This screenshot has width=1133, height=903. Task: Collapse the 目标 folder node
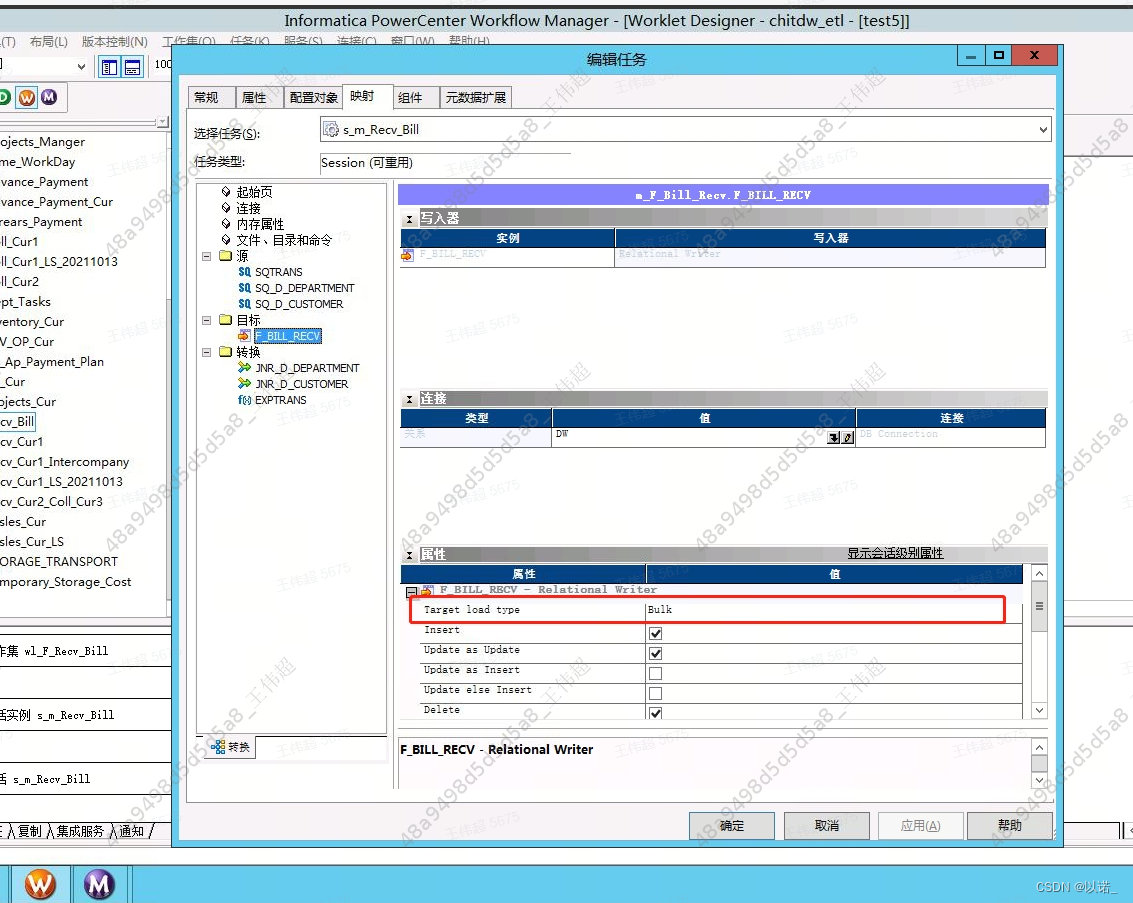[x=206, y=320]
